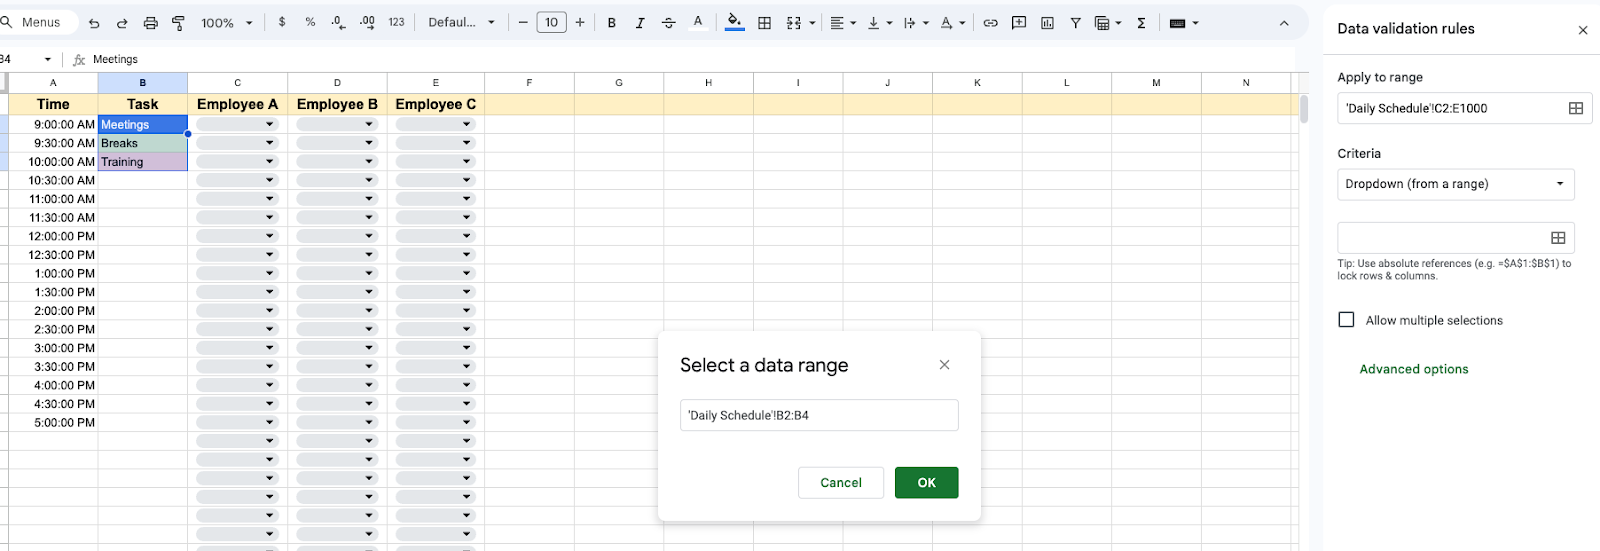
Task: Select the Employee A header cell
Action: [237, 104]
